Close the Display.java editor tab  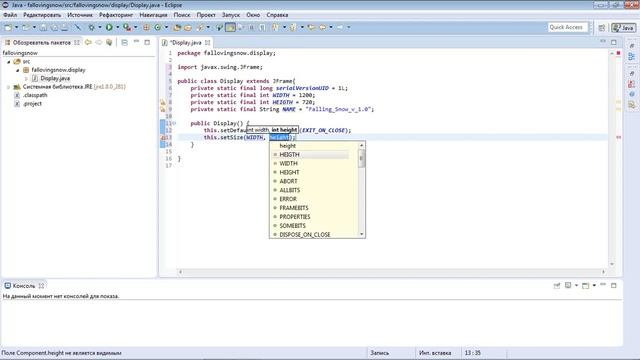(x=208, y=42)
